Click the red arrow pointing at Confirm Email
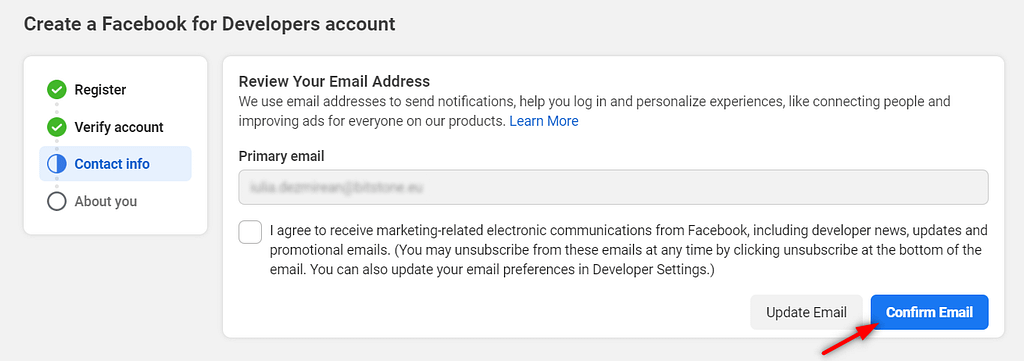1024x361 pixels. click(x=848, y=339)
